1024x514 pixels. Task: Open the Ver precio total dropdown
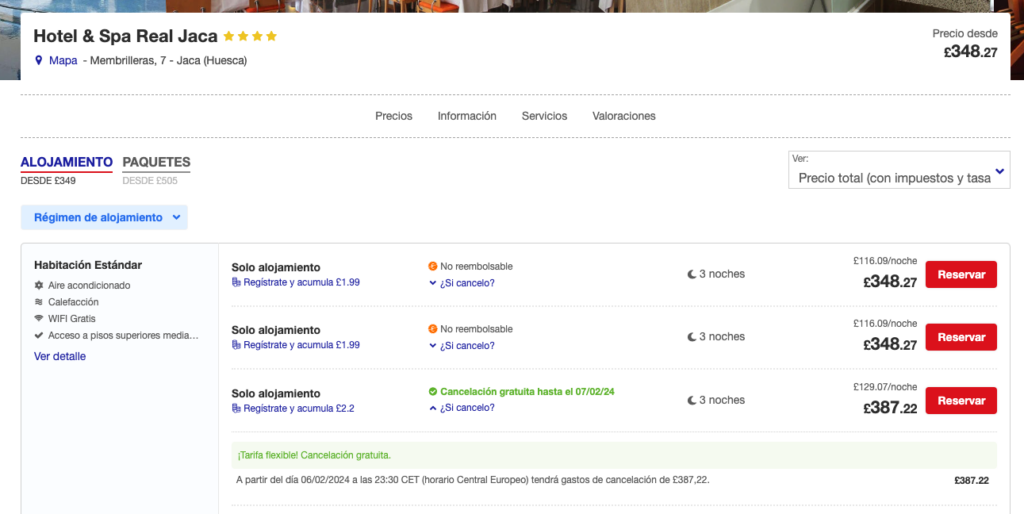pos(899,170)
